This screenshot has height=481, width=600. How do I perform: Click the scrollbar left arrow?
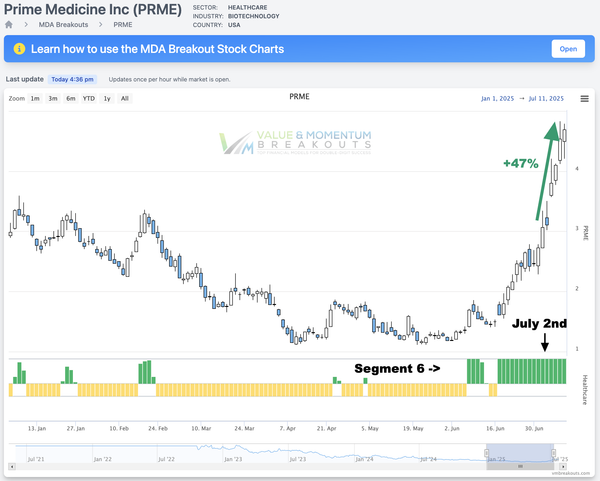(12, 466)
